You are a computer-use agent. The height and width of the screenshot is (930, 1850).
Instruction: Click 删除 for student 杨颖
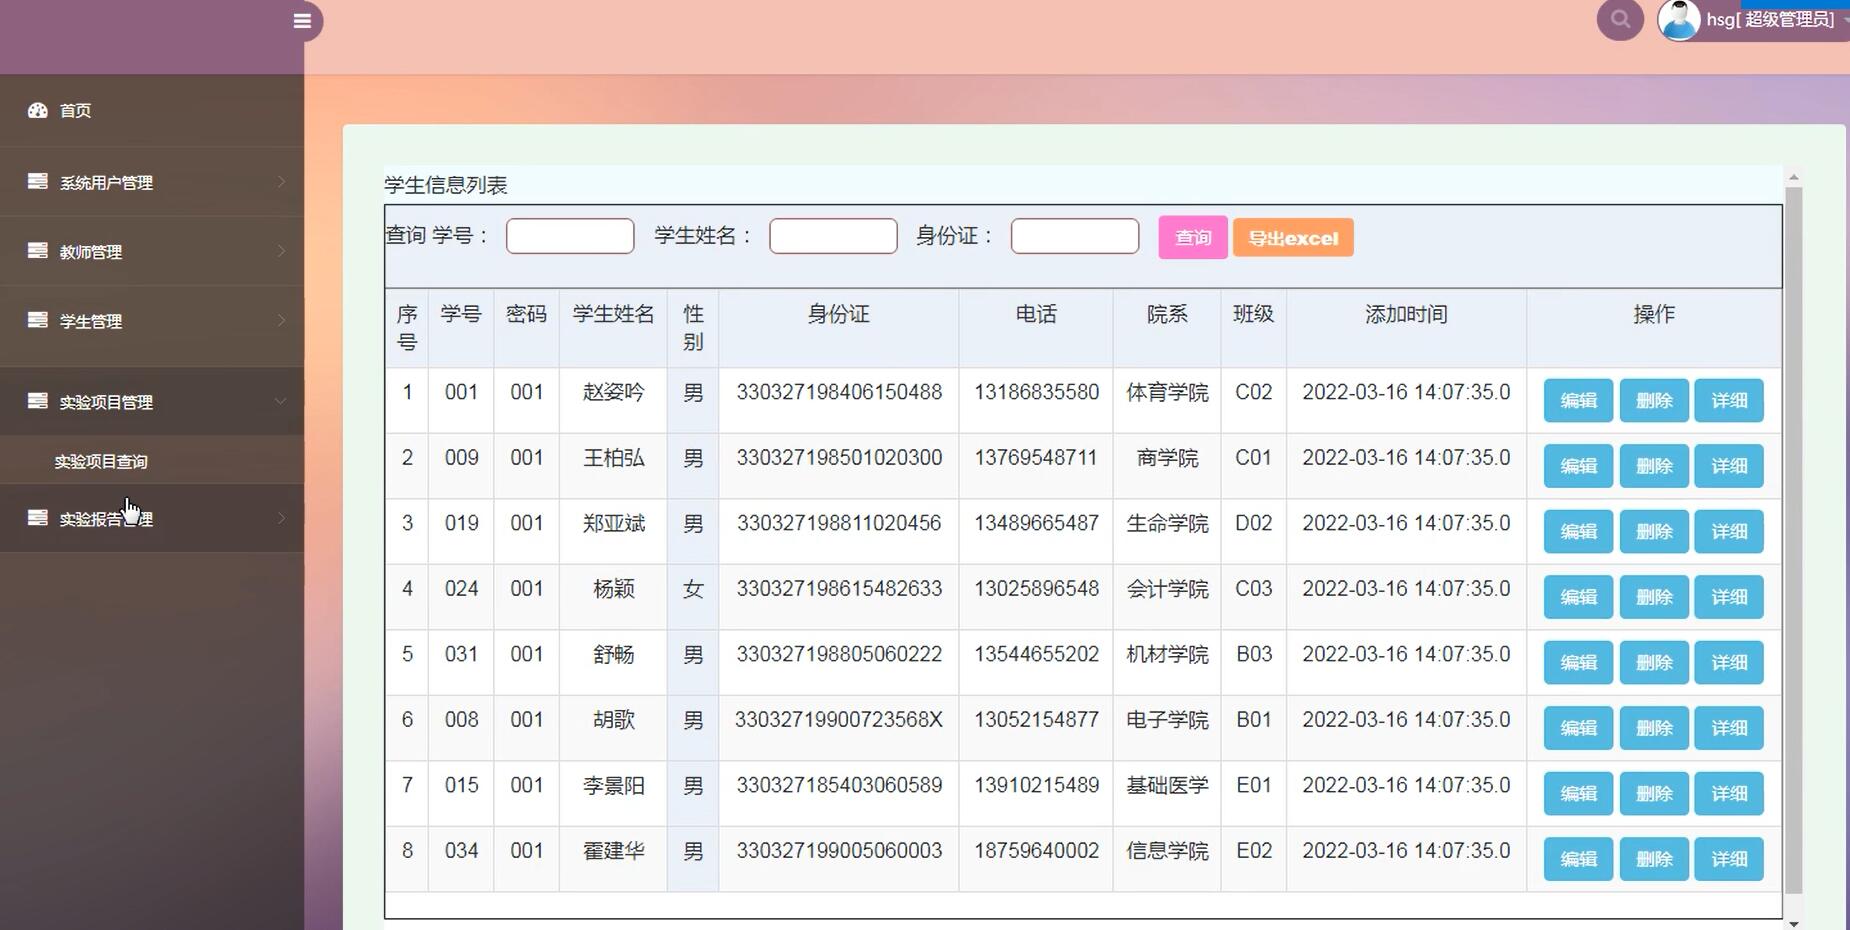pyautogui.click(x=1654, y=597)
